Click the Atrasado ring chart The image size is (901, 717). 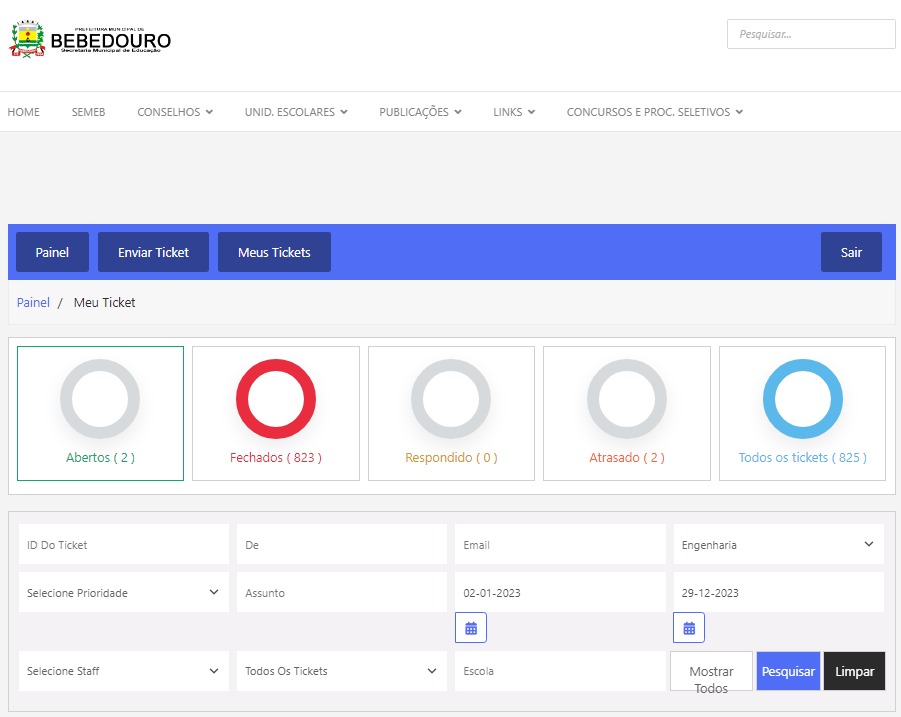pyautogui.click(x=627, y=398)
